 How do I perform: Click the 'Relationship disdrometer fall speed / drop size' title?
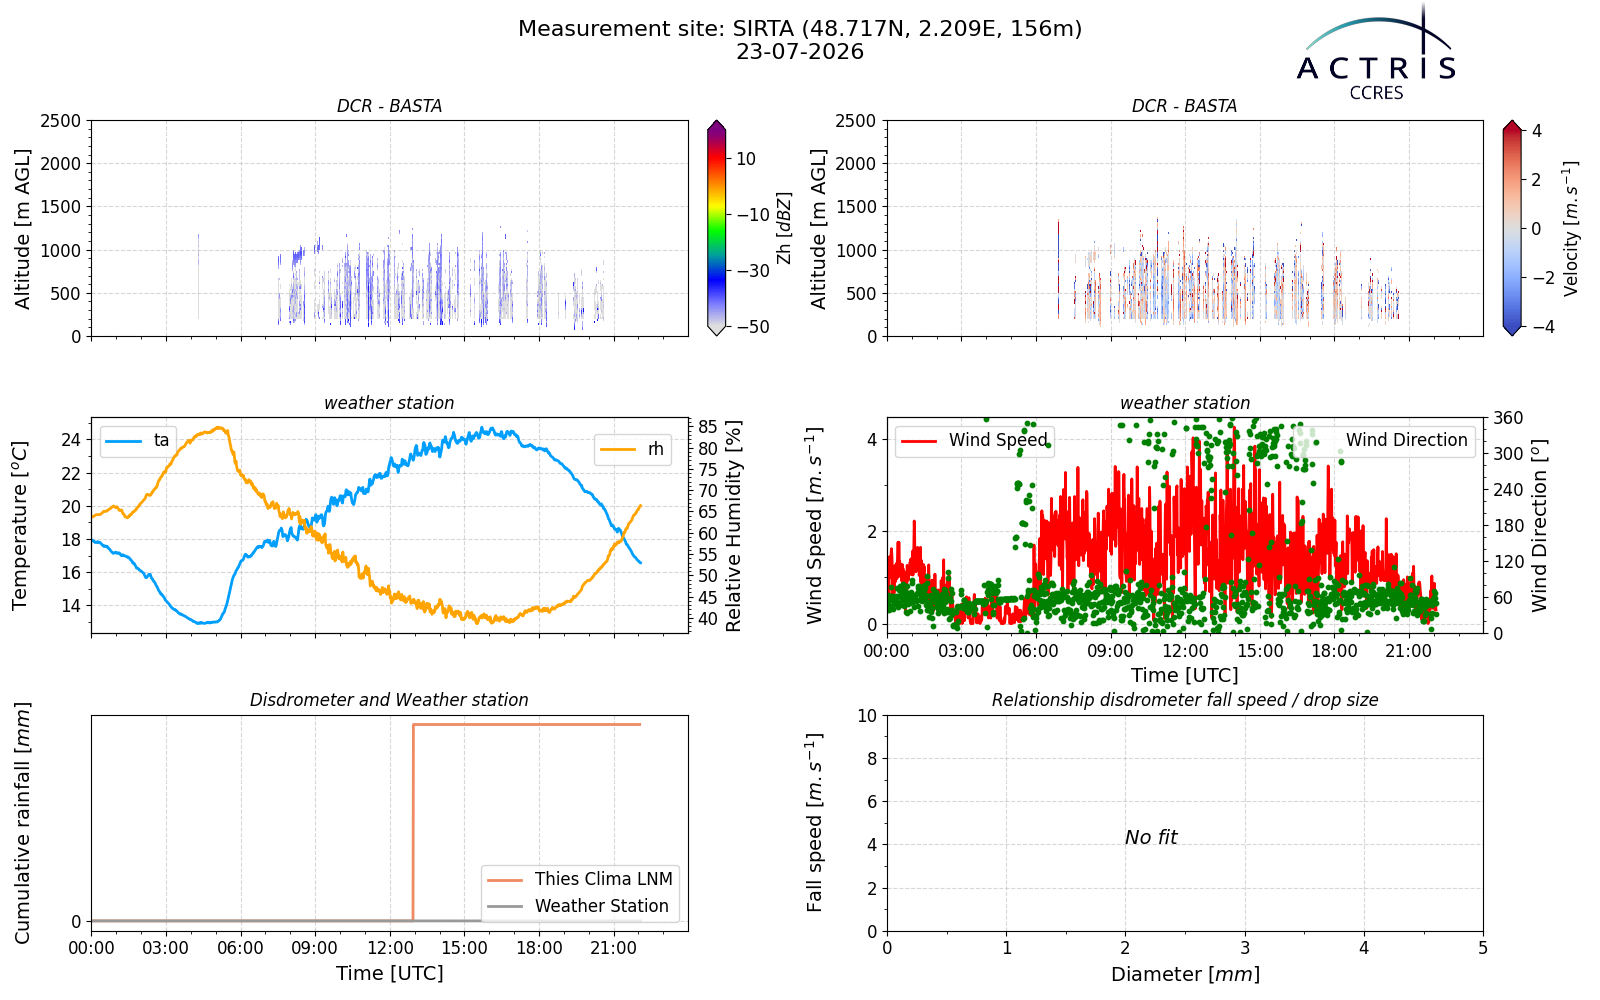pyautogui.click(x=1185, y=700)
